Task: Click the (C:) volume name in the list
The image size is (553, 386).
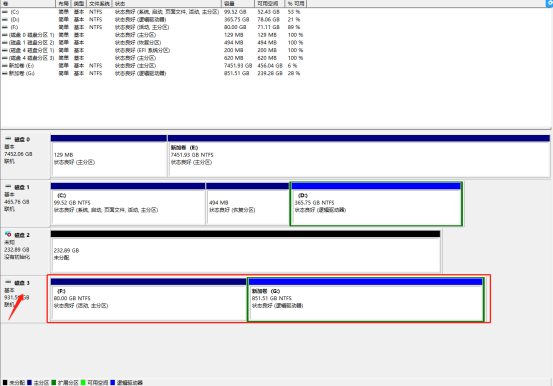Action: point(14,12)
